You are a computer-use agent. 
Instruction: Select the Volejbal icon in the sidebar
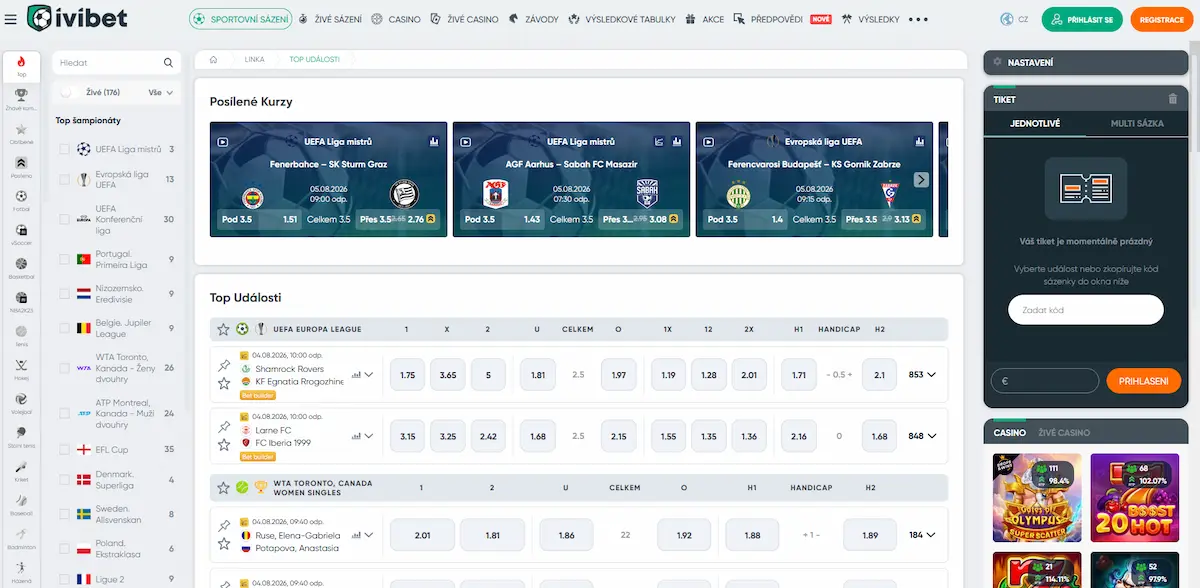[x=21, y=403]
